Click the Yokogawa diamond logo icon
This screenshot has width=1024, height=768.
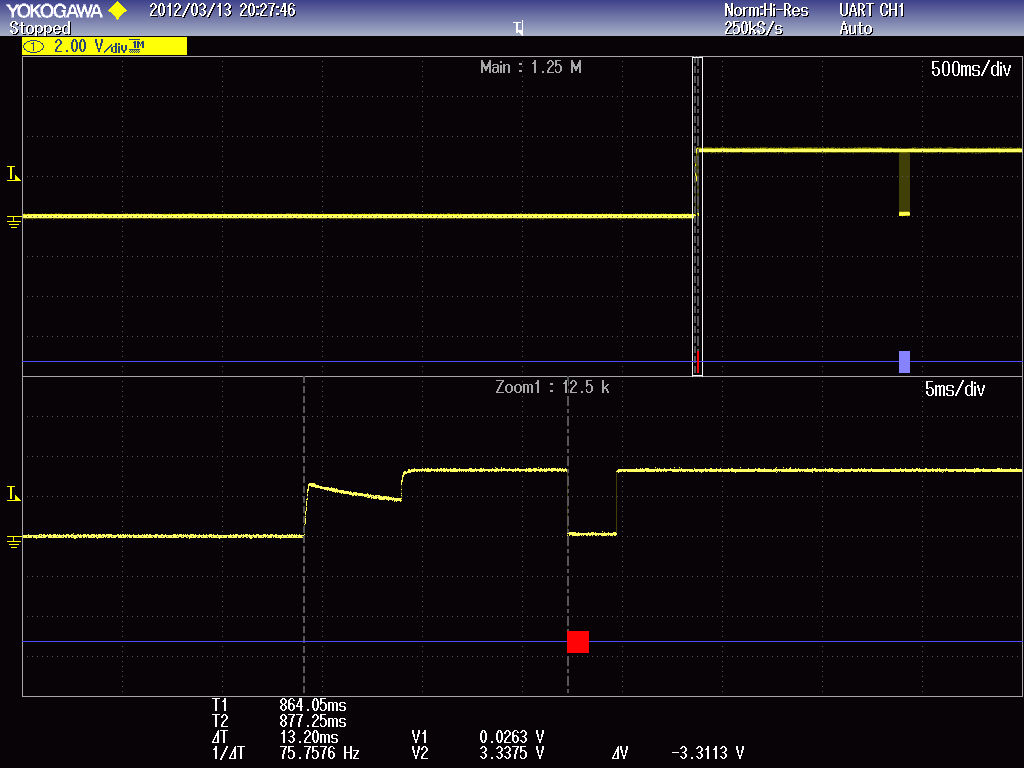click(x=118, y=10)
